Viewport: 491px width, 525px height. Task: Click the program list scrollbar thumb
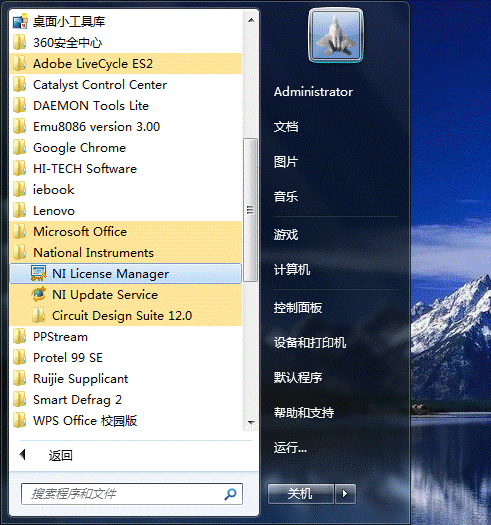(250, 210)
